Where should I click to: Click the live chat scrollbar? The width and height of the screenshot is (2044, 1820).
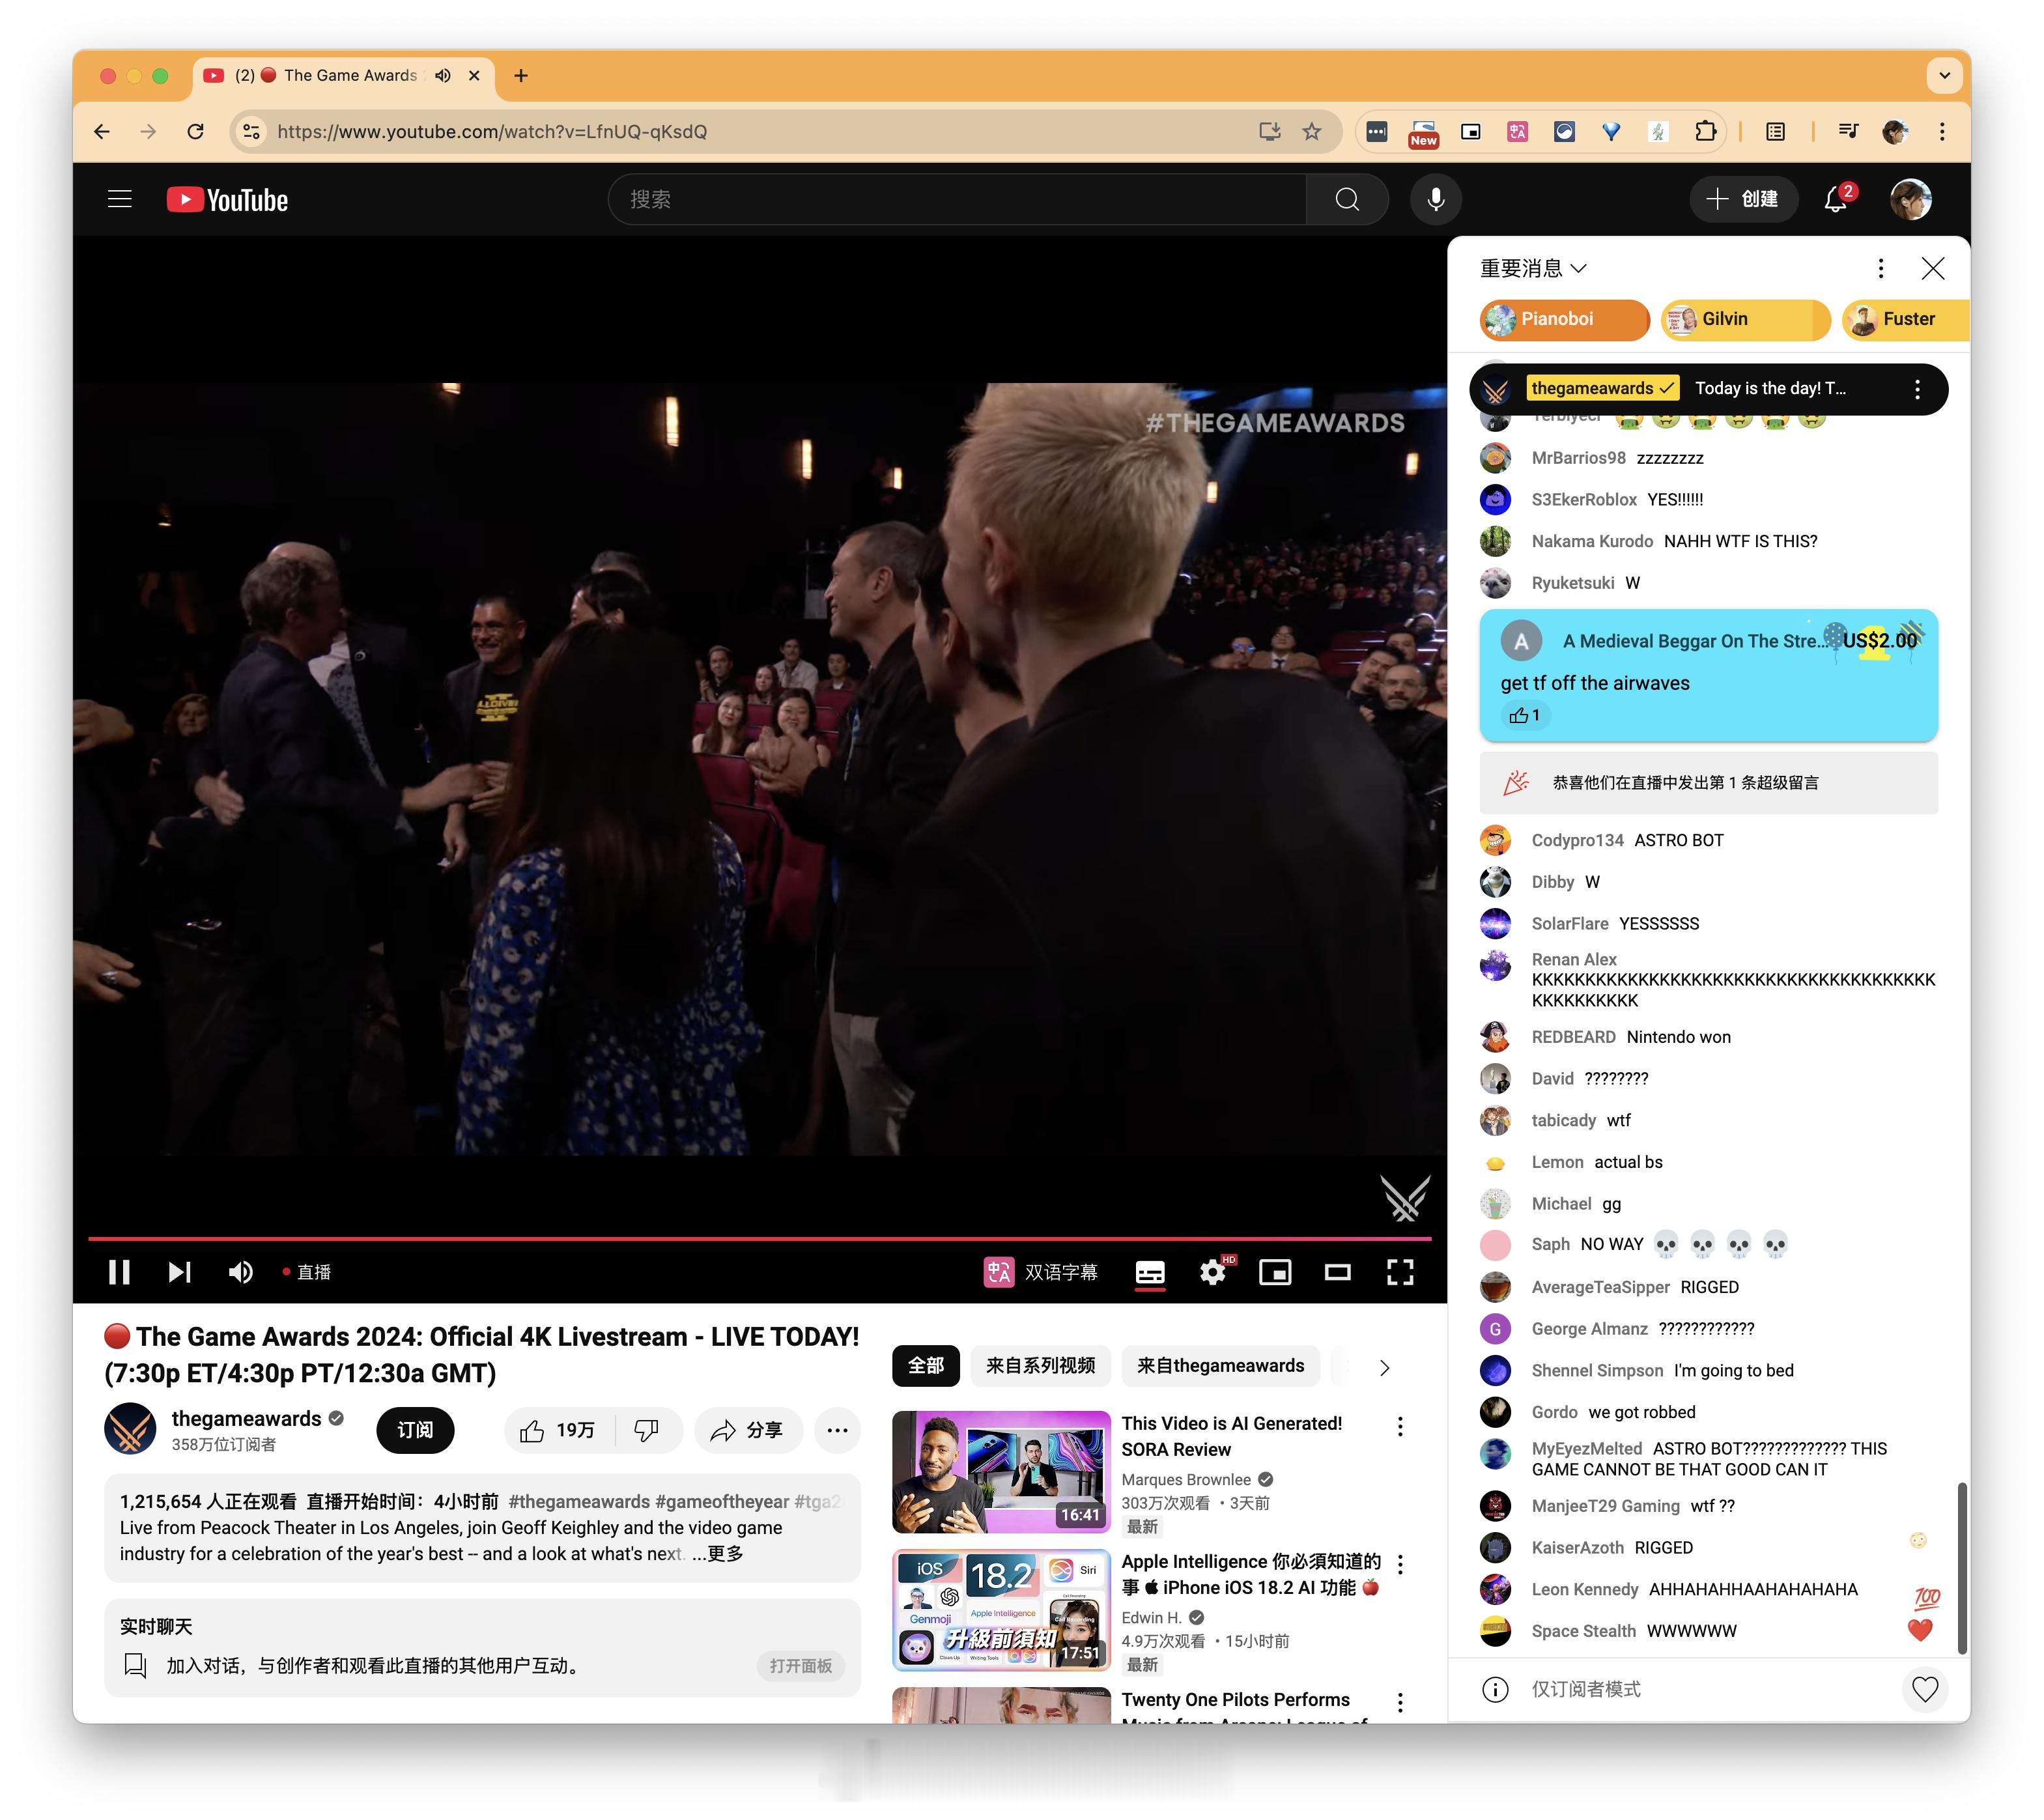pos(1962,1567)
